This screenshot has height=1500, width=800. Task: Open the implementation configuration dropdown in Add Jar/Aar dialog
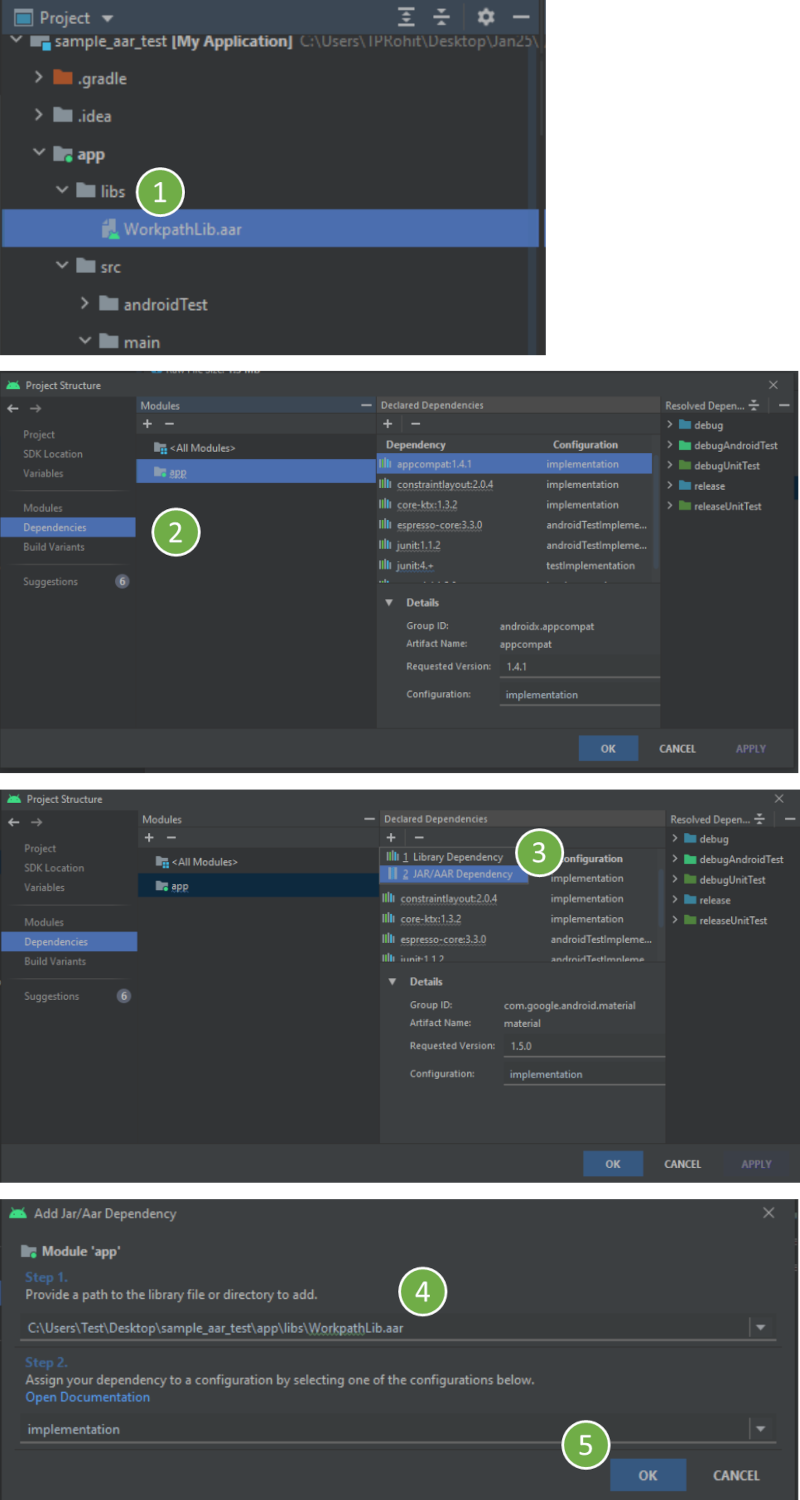tap(761, 1430)
